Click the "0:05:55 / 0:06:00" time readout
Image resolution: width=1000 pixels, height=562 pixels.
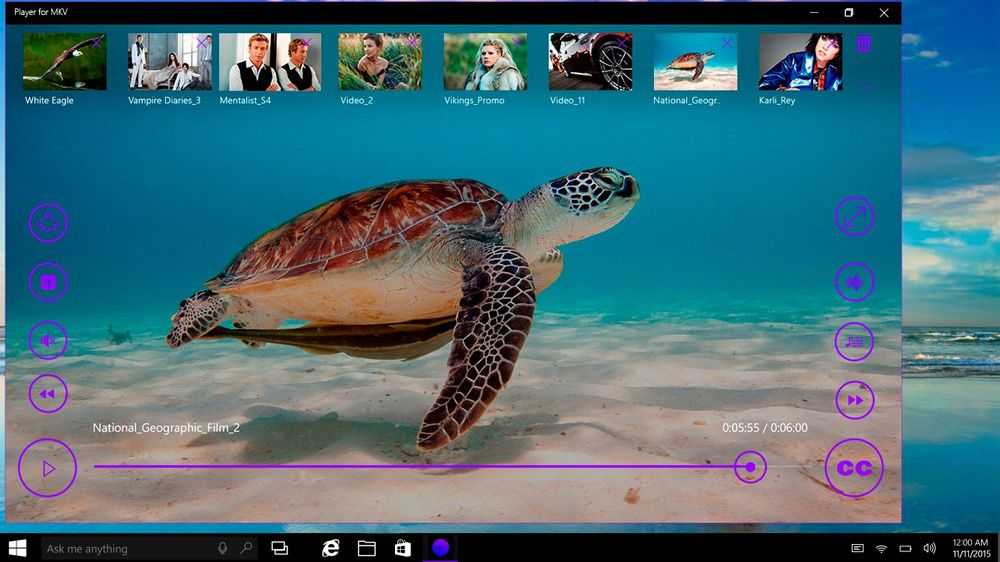[x=765, y=428]
